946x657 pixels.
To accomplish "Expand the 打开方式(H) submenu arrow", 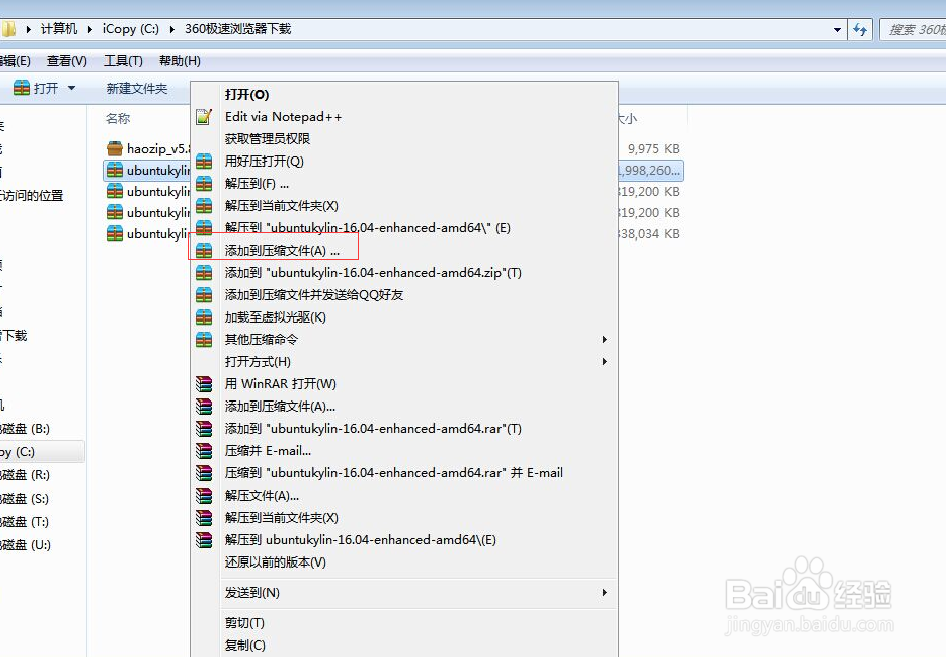I will point(605,361).
